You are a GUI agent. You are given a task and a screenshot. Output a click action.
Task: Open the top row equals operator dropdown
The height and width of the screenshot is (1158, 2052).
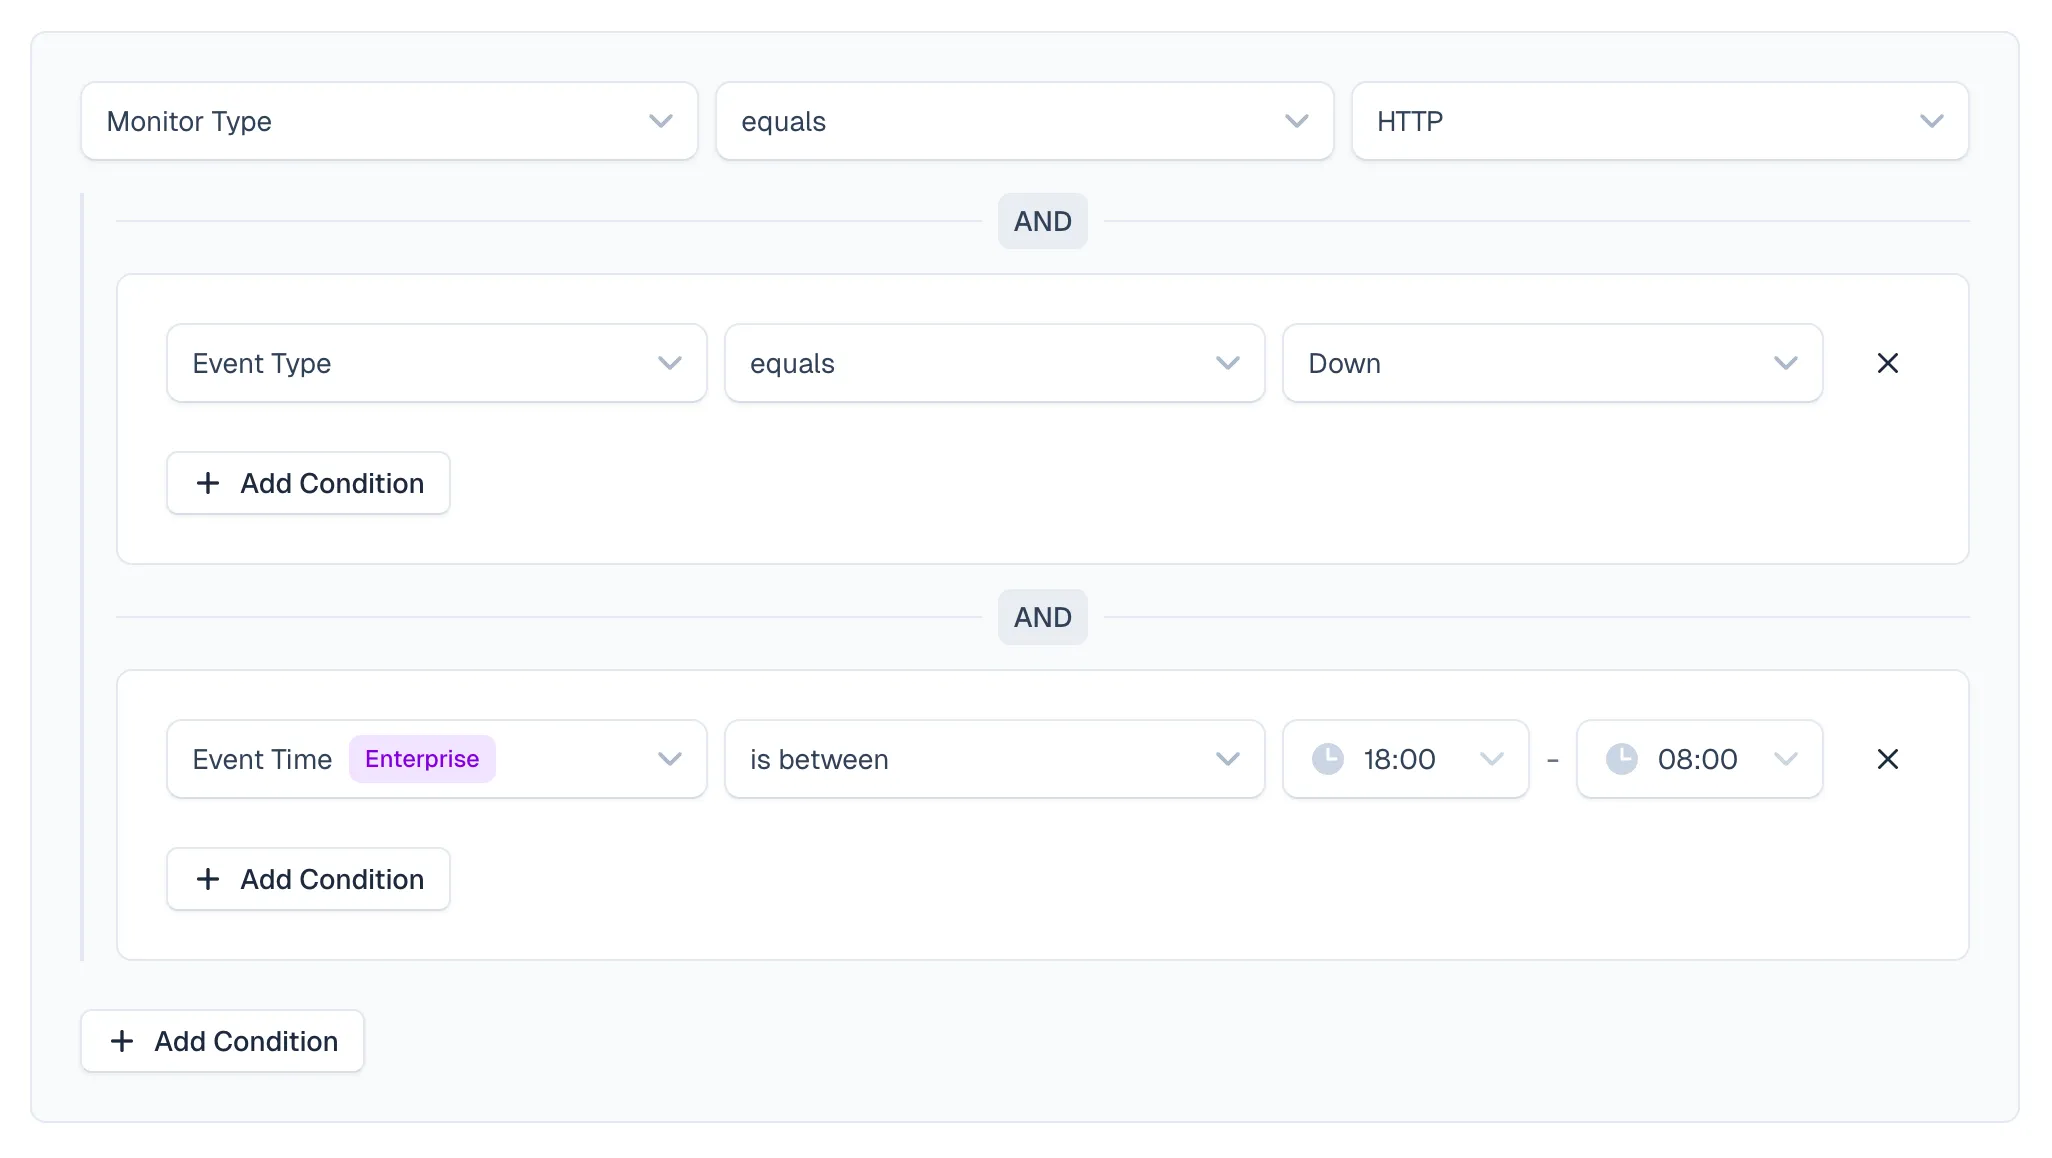pos(1024,121)
